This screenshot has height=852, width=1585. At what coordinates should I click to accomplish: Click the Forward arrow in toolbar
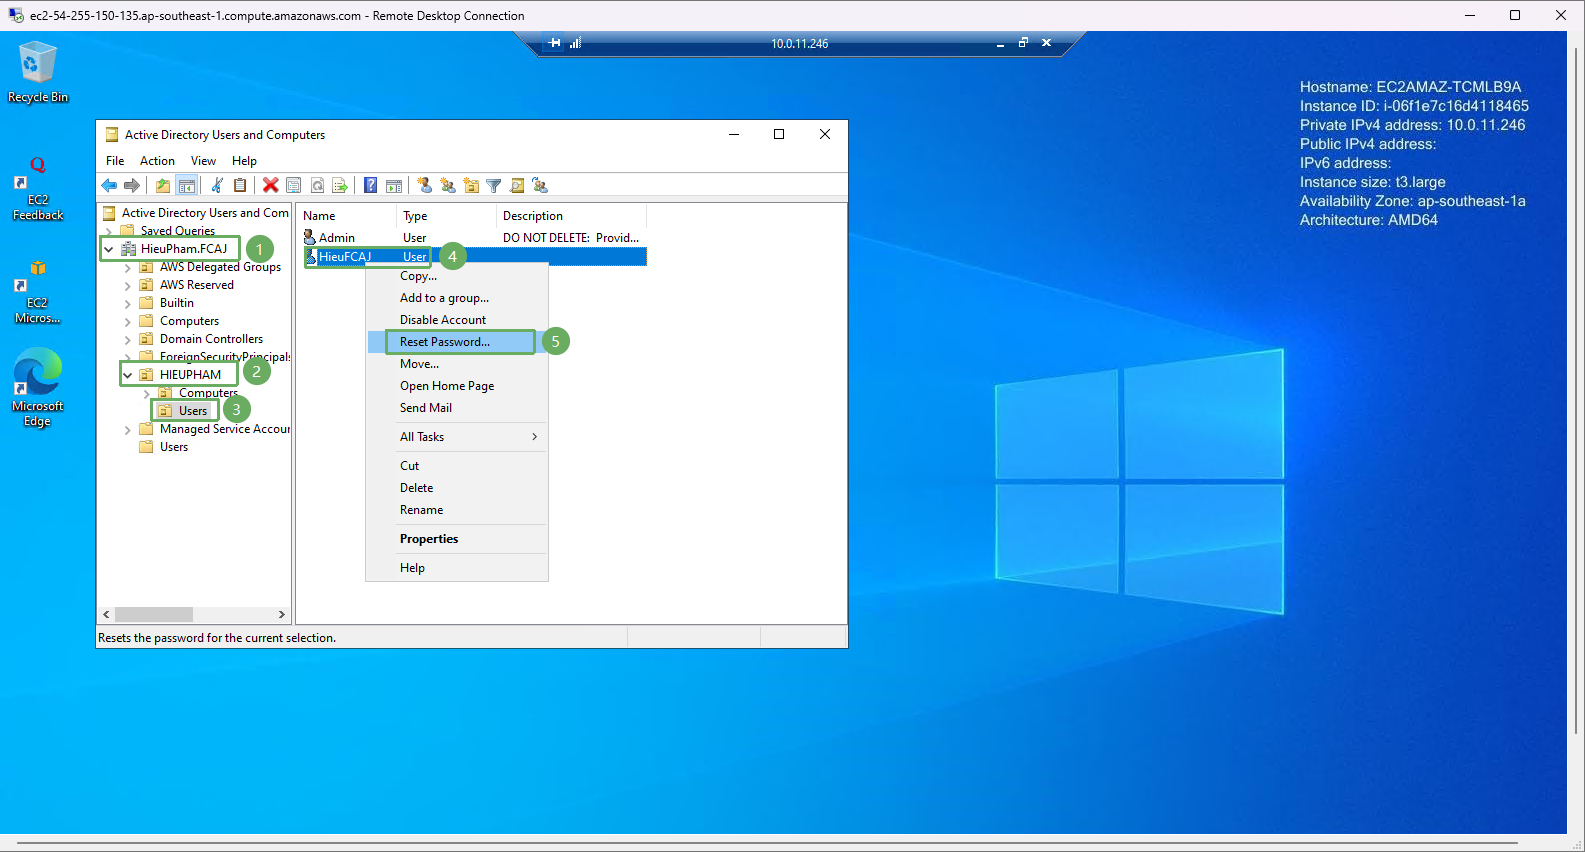(x=132, y=185)
